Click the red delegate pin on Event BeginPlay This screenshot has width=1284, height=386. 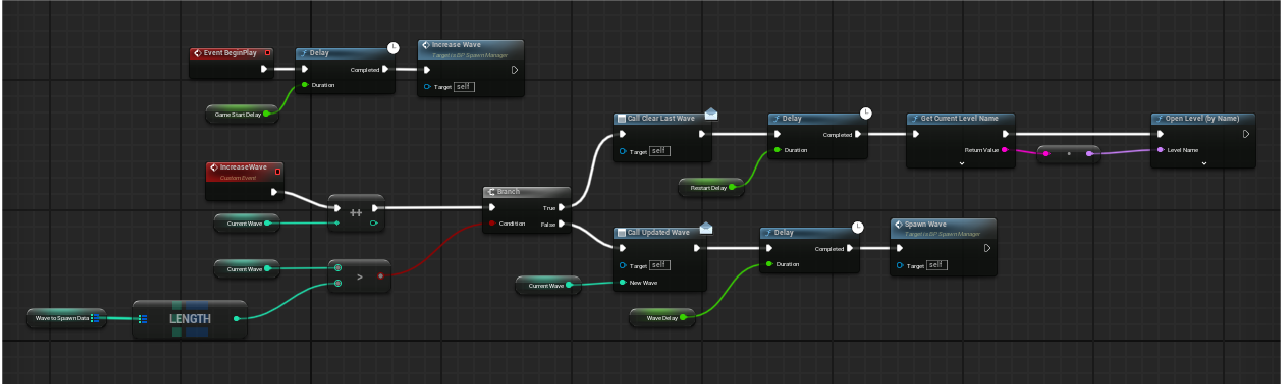267,52
